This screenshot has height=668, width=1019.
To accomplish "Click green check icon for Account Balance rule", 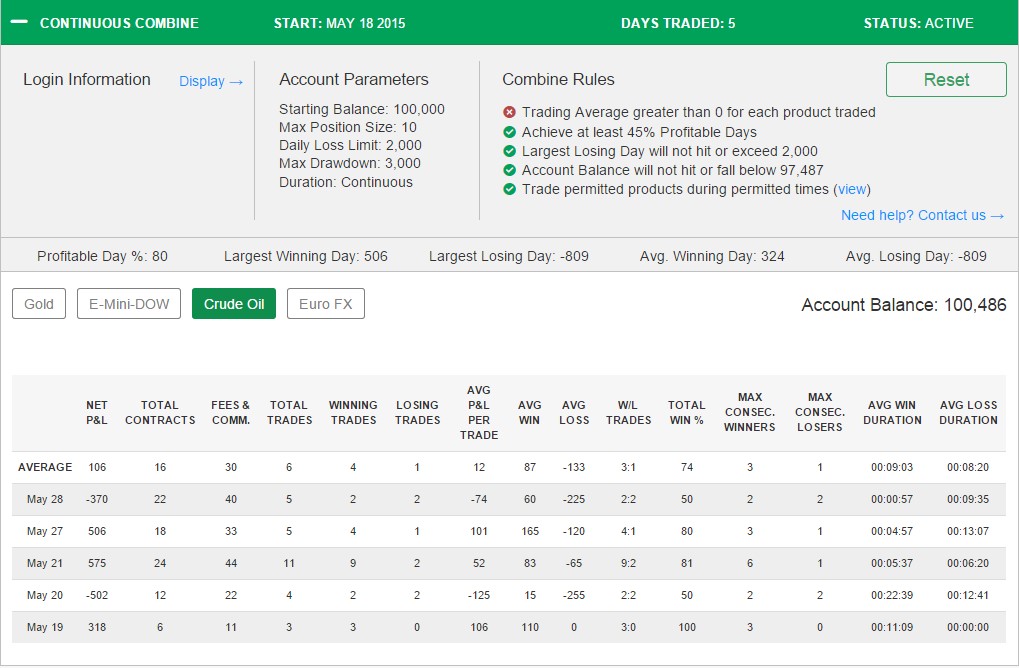I will point(510,170).
